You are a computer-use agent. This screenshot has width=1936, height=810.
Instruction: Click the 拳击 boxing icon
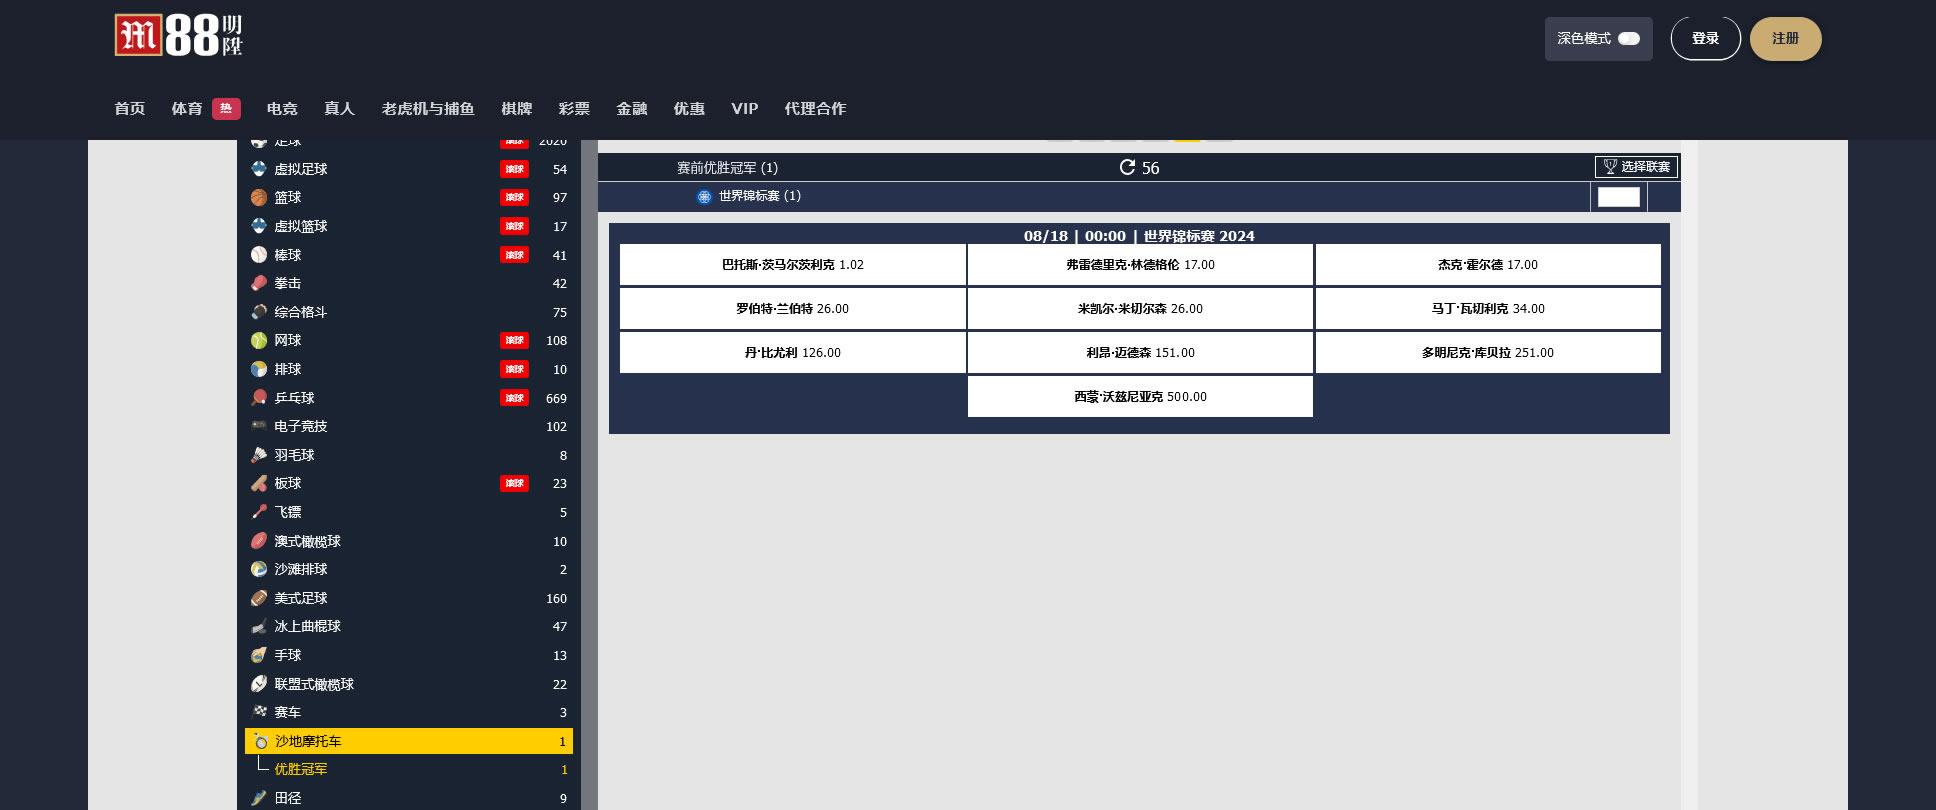pos(259,283)
